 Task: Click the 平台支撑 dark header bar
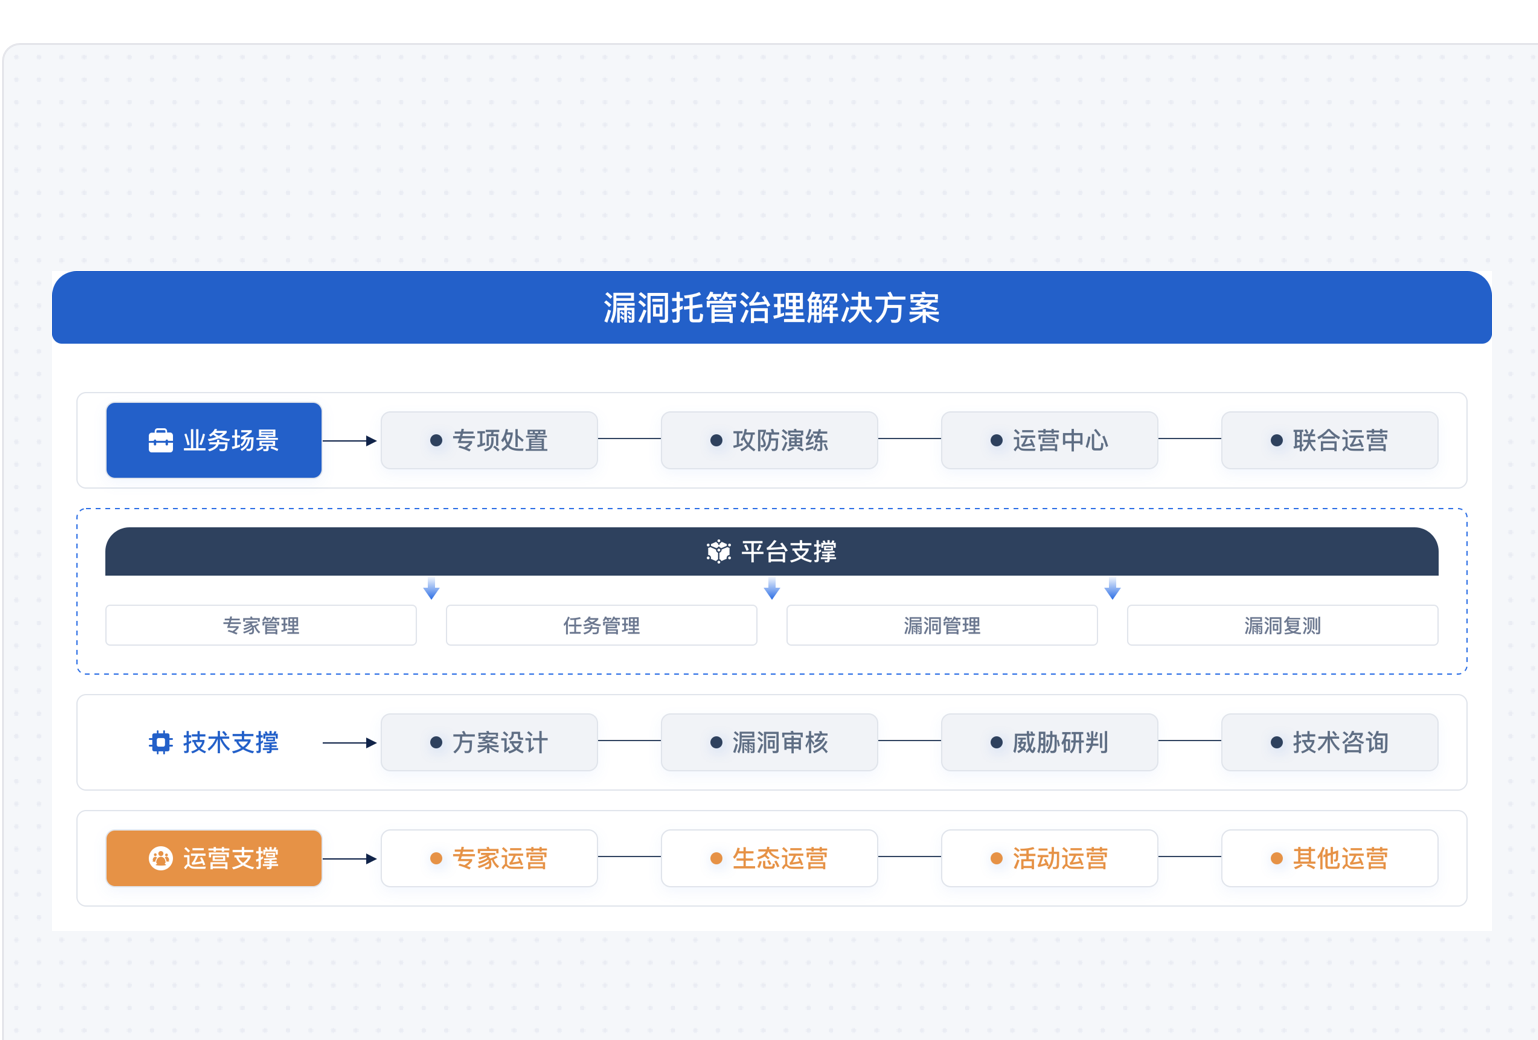click(772, 552)
